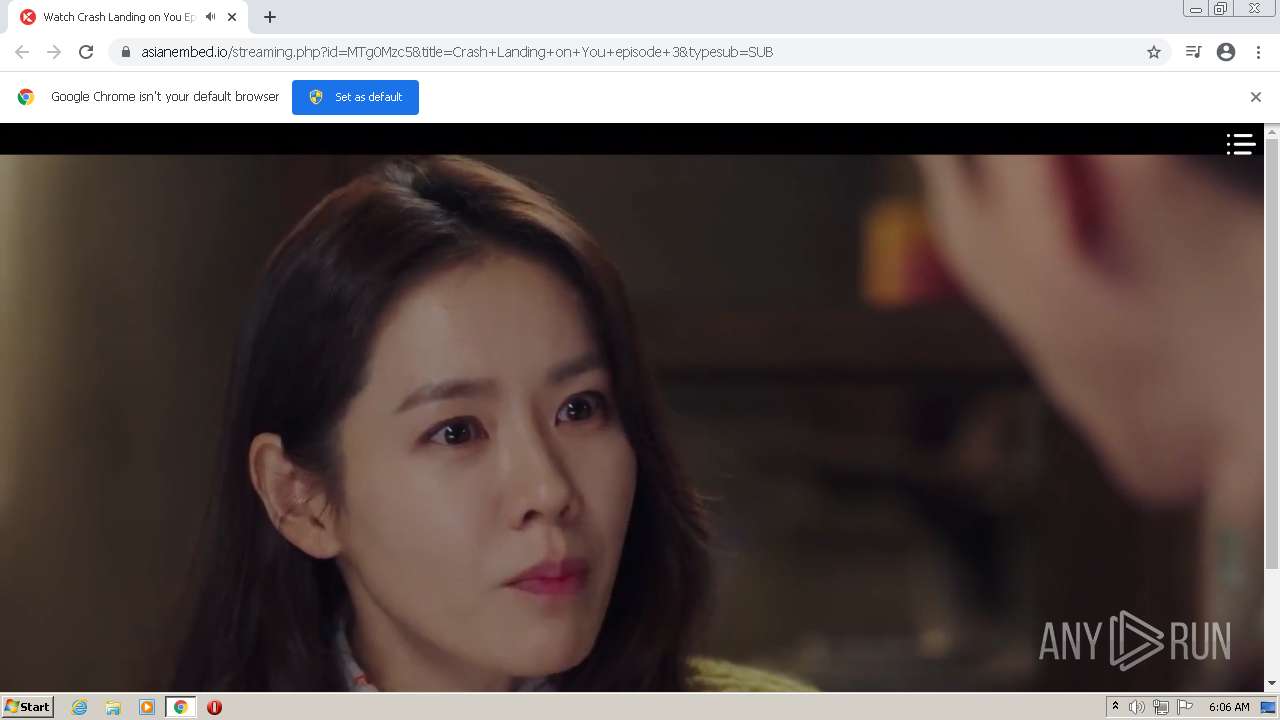This screenshot has height=720, width=1280.
Task: Open File Explorer from taskbar
Action: (113, 707)
